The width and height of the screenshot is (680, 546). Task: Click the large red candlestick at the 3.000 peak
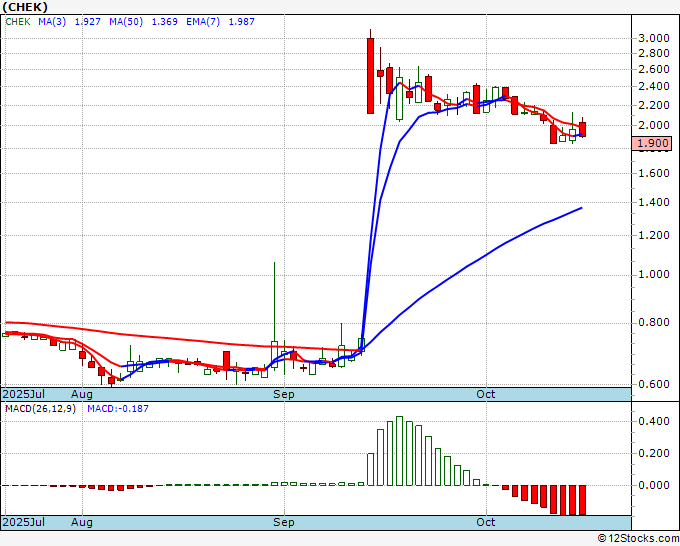(370, 76)
